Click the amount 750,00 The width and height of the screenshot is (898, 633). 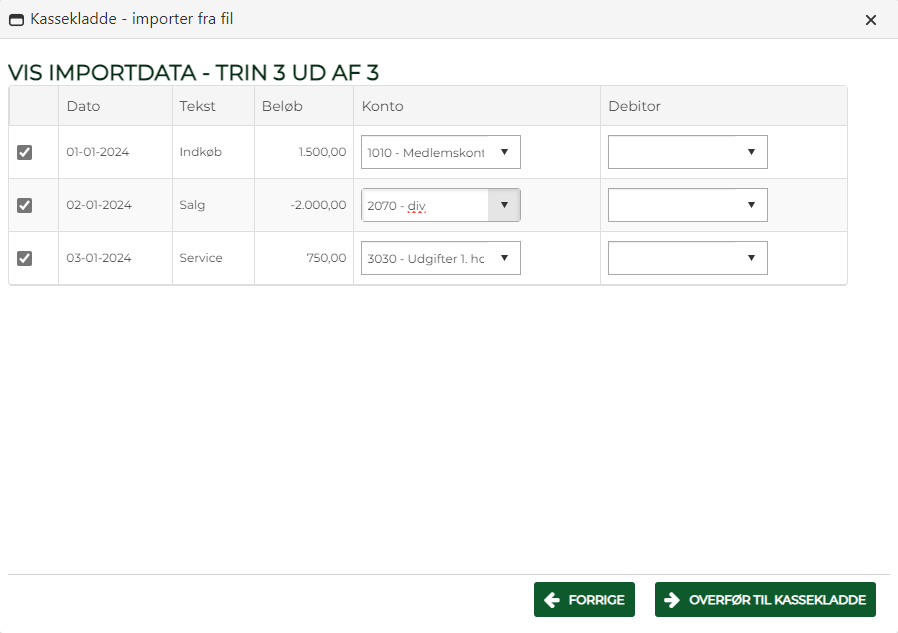tap(326, 258)
